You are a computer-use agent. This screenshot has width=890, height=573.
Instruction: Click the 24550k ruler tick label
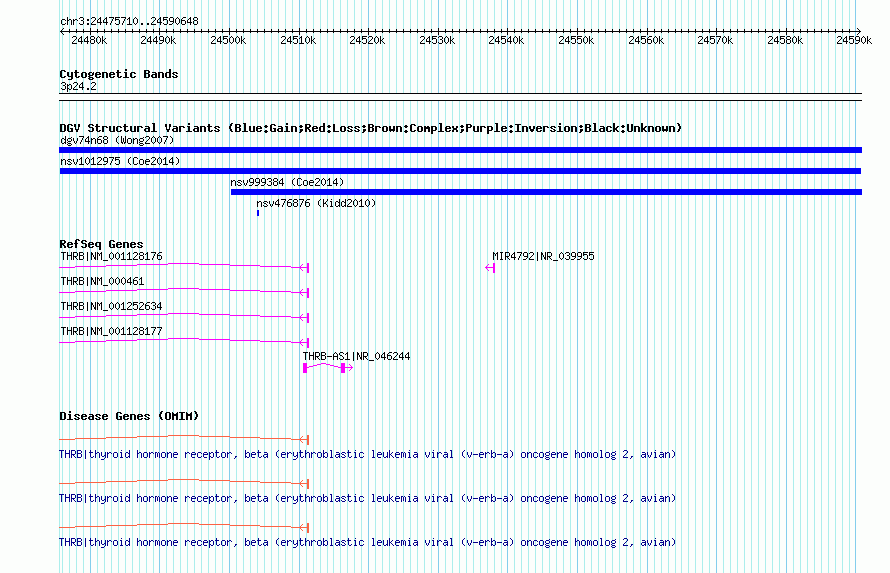point(576,40)
